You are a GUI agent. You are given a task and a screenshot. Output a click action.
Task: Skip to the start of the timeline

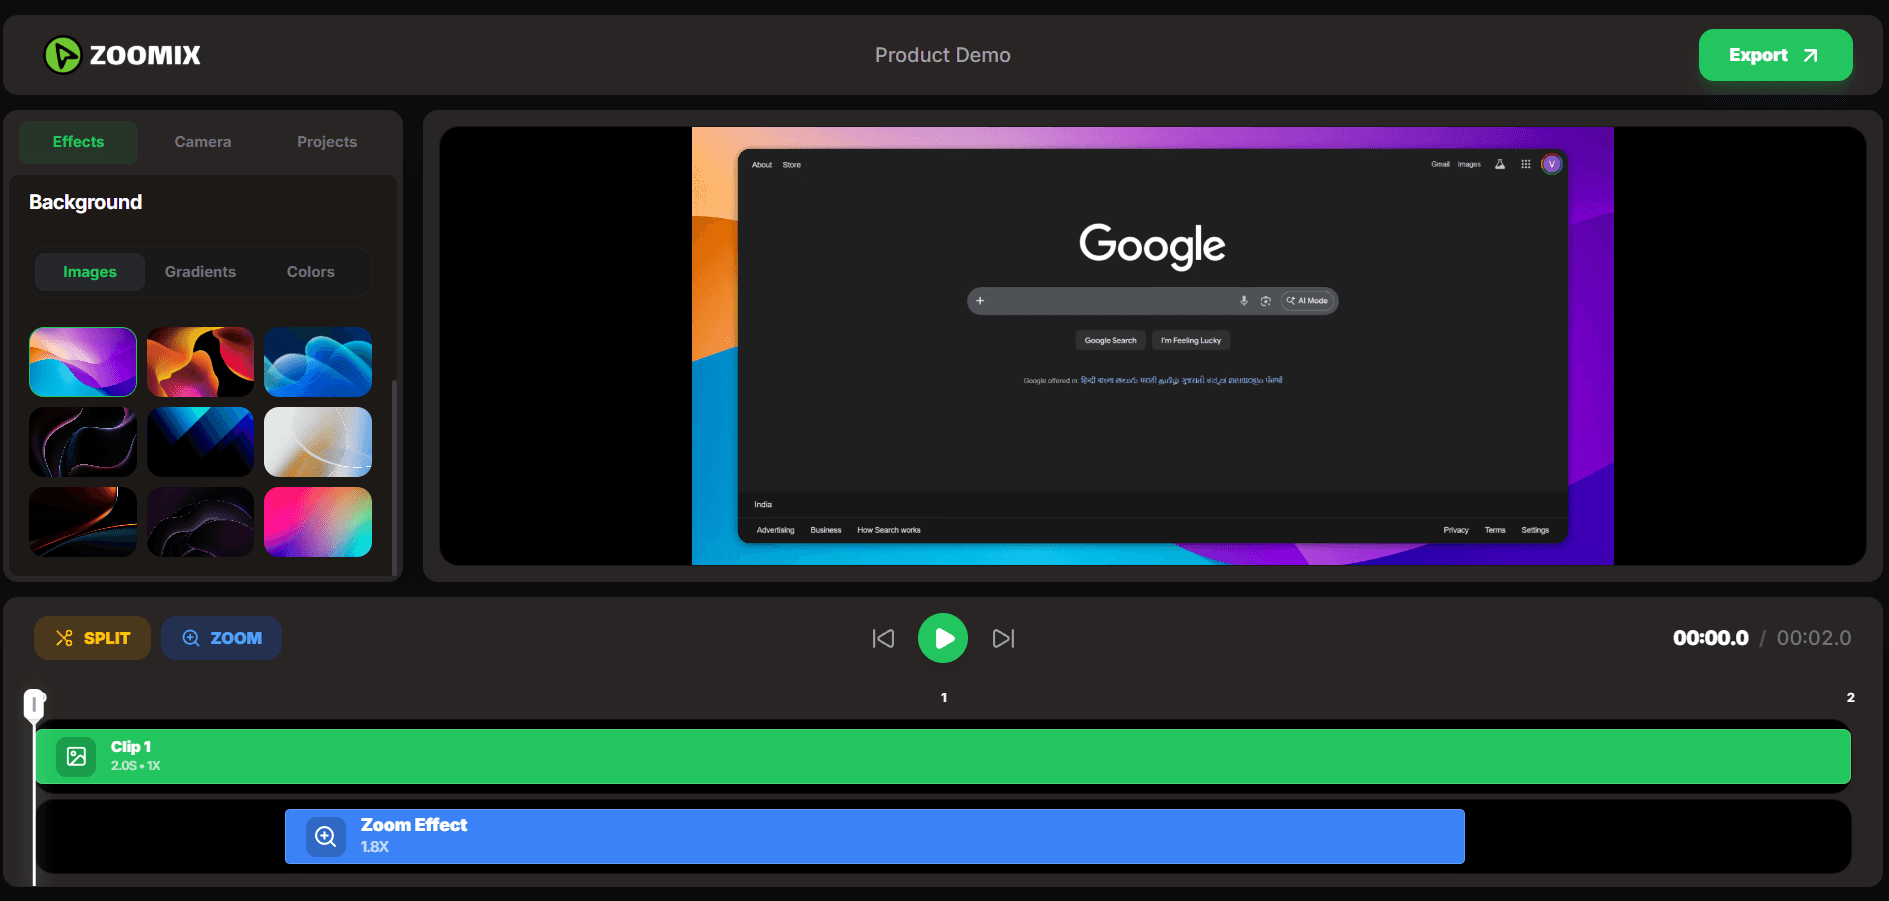click(883, 638)
